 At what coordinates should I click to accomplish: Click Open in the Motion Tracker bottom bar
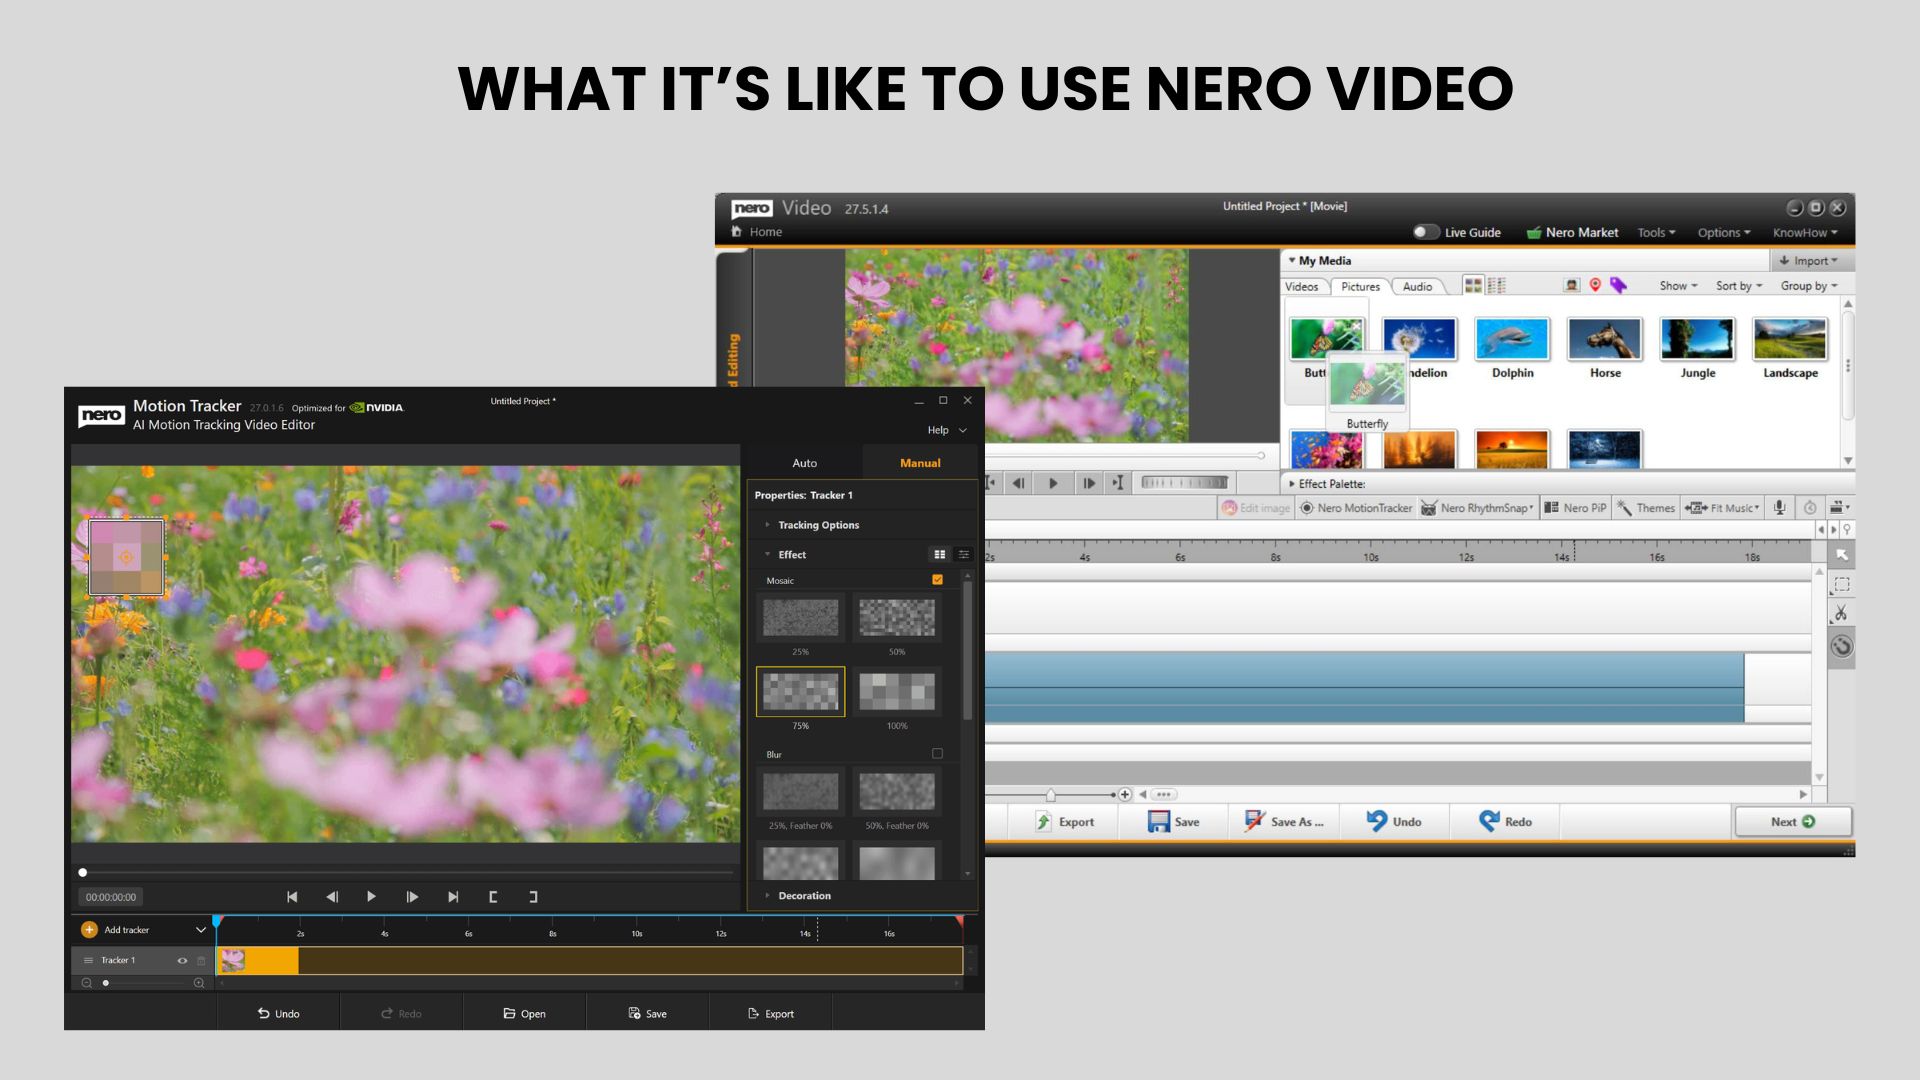click(x=524, y=1014)
